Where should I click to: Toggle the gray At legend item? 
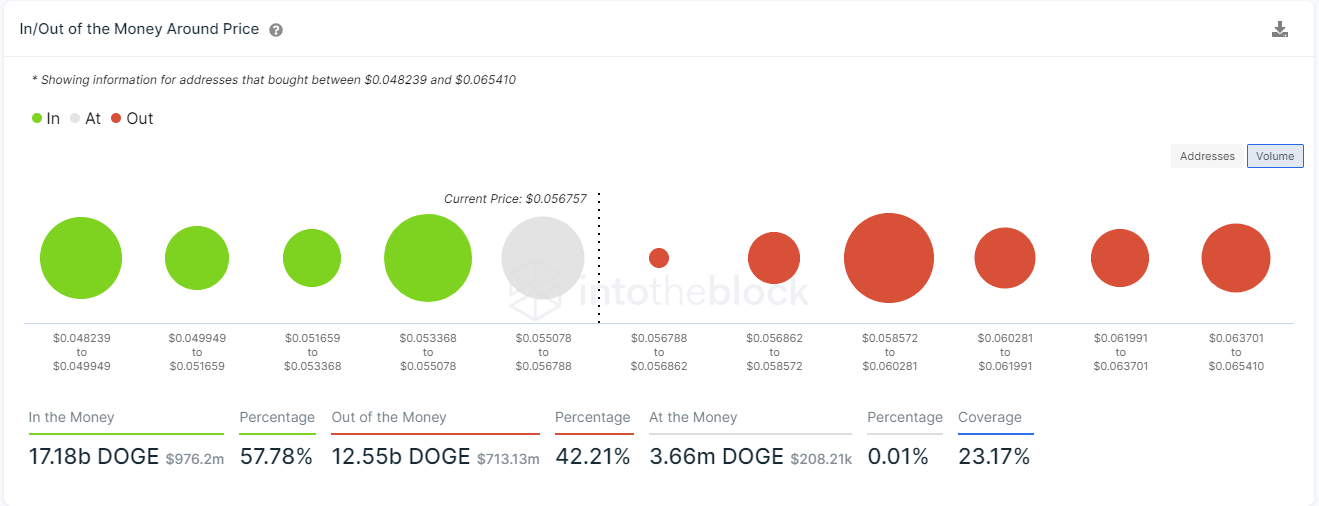pyautogui.click(x=85, y=118)
